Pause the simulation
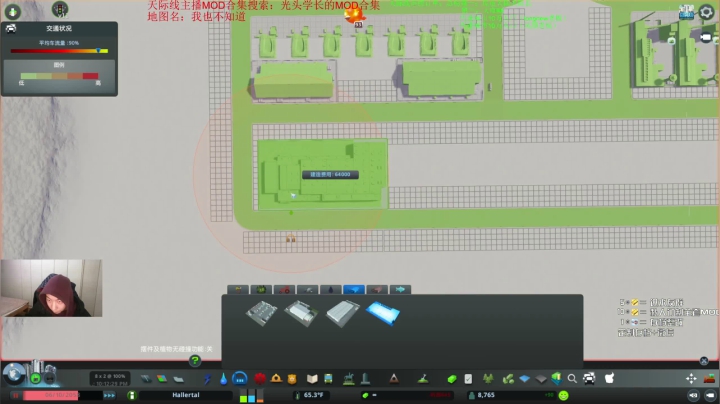This screenshot has width=720, height=404. (16, 395)
